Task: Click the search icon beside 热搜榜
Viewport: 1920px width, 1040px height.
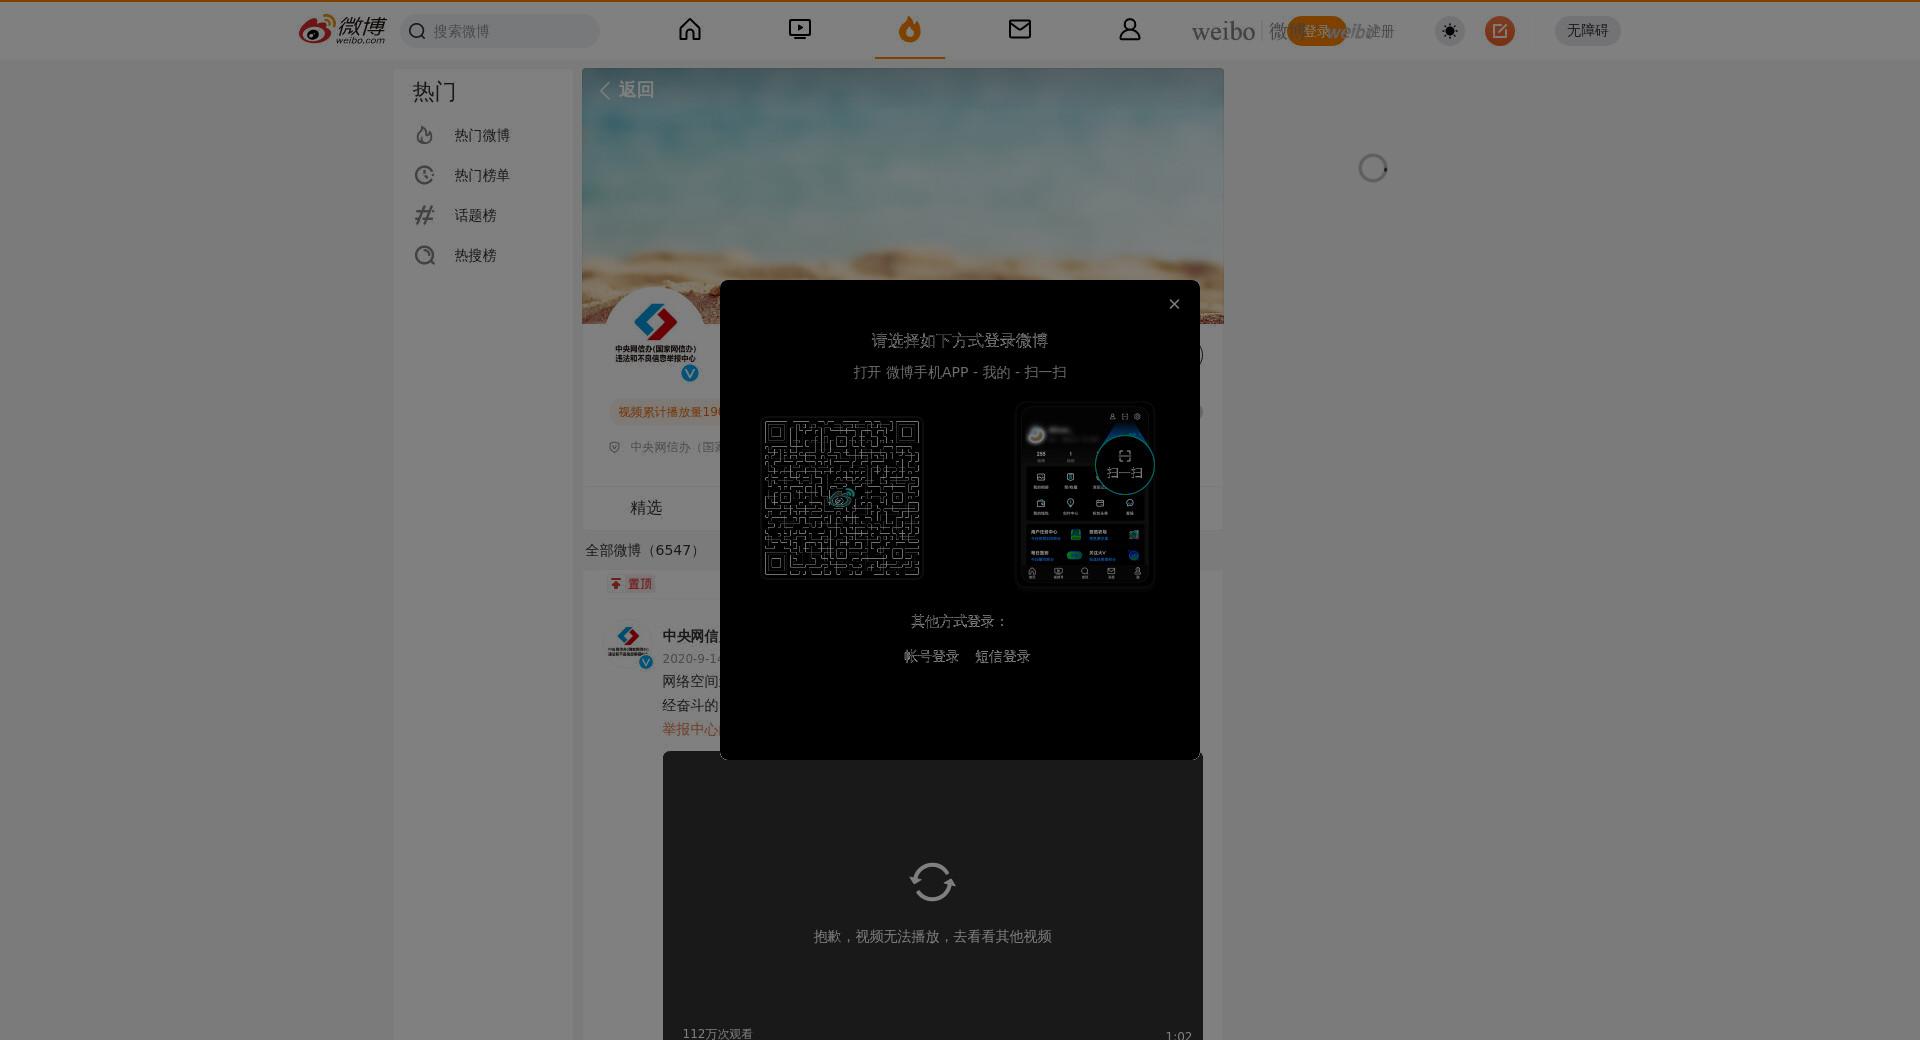Action: (425, 255)
